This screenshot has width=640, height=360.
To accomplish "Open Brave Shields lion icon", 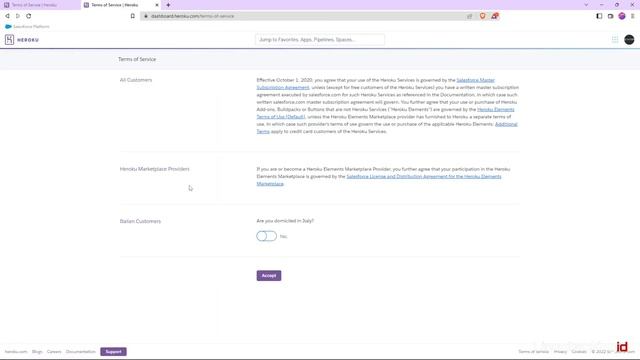I will coord(482,16).
